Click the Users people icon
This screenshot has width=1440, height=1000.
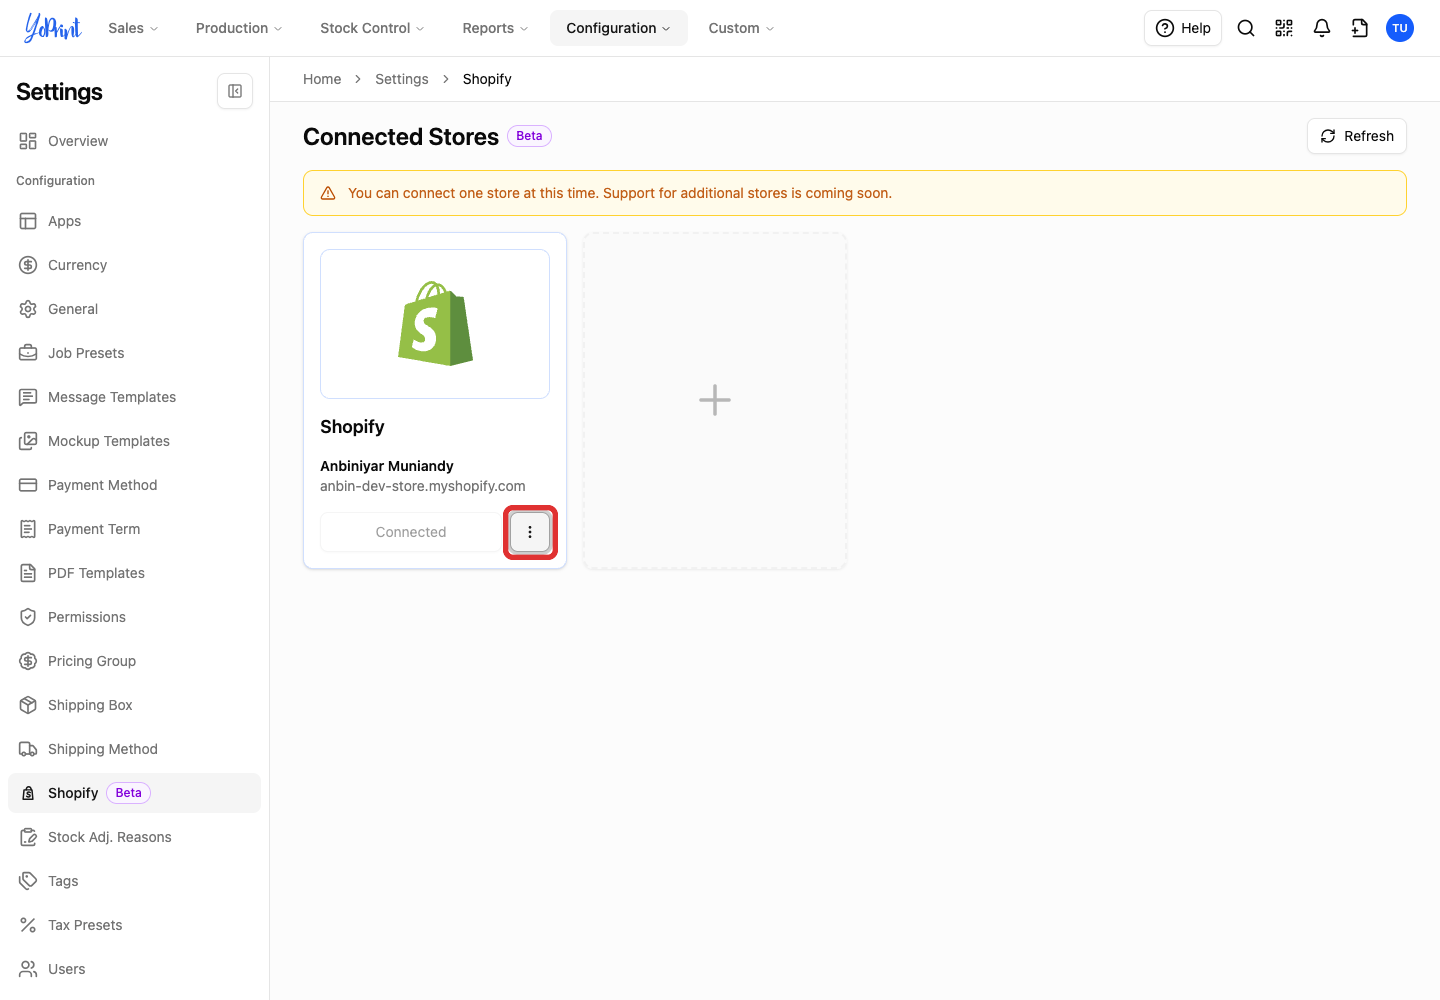click(28, 969)
